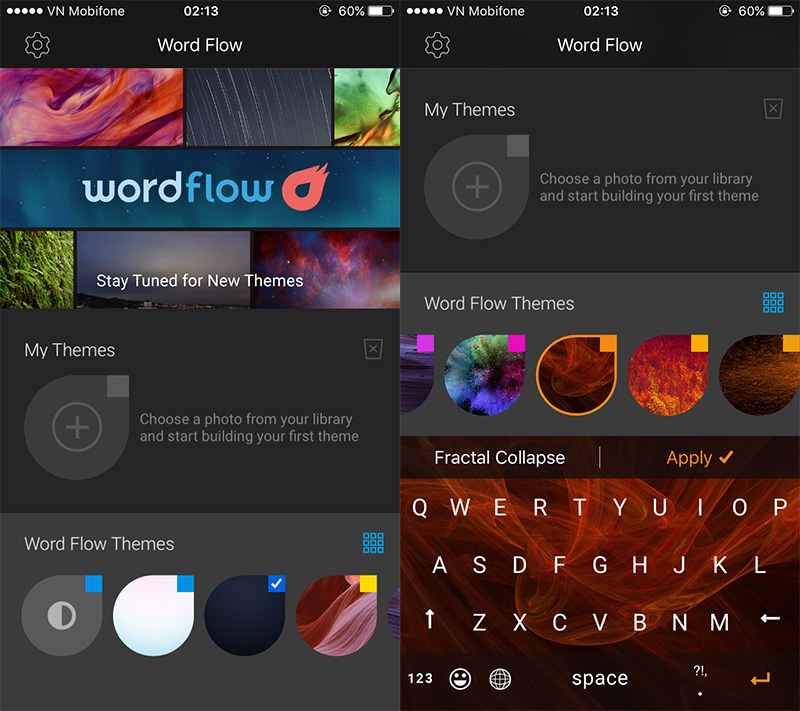Tap add-photo plus circle in right My Themes

pos(477,187)
